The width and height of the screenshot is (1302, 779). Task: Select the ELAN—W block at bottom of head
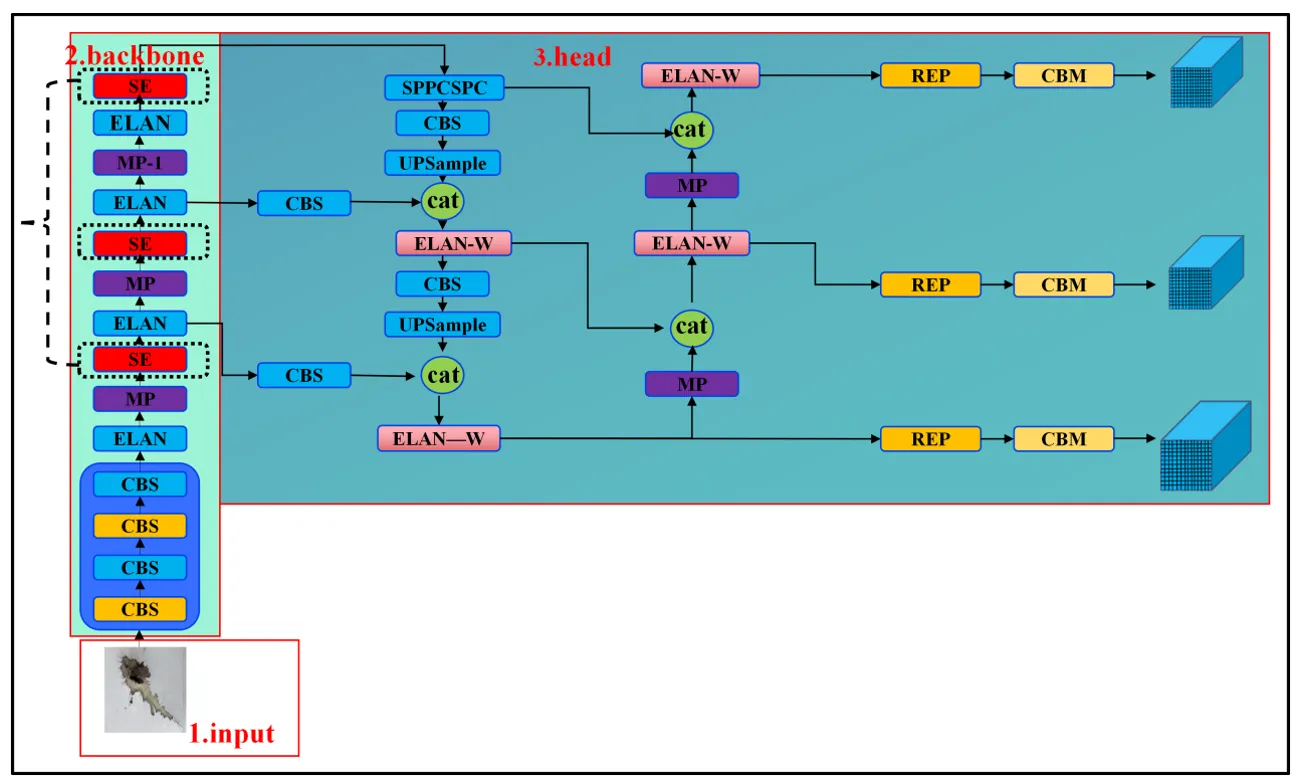click(438, 438)
